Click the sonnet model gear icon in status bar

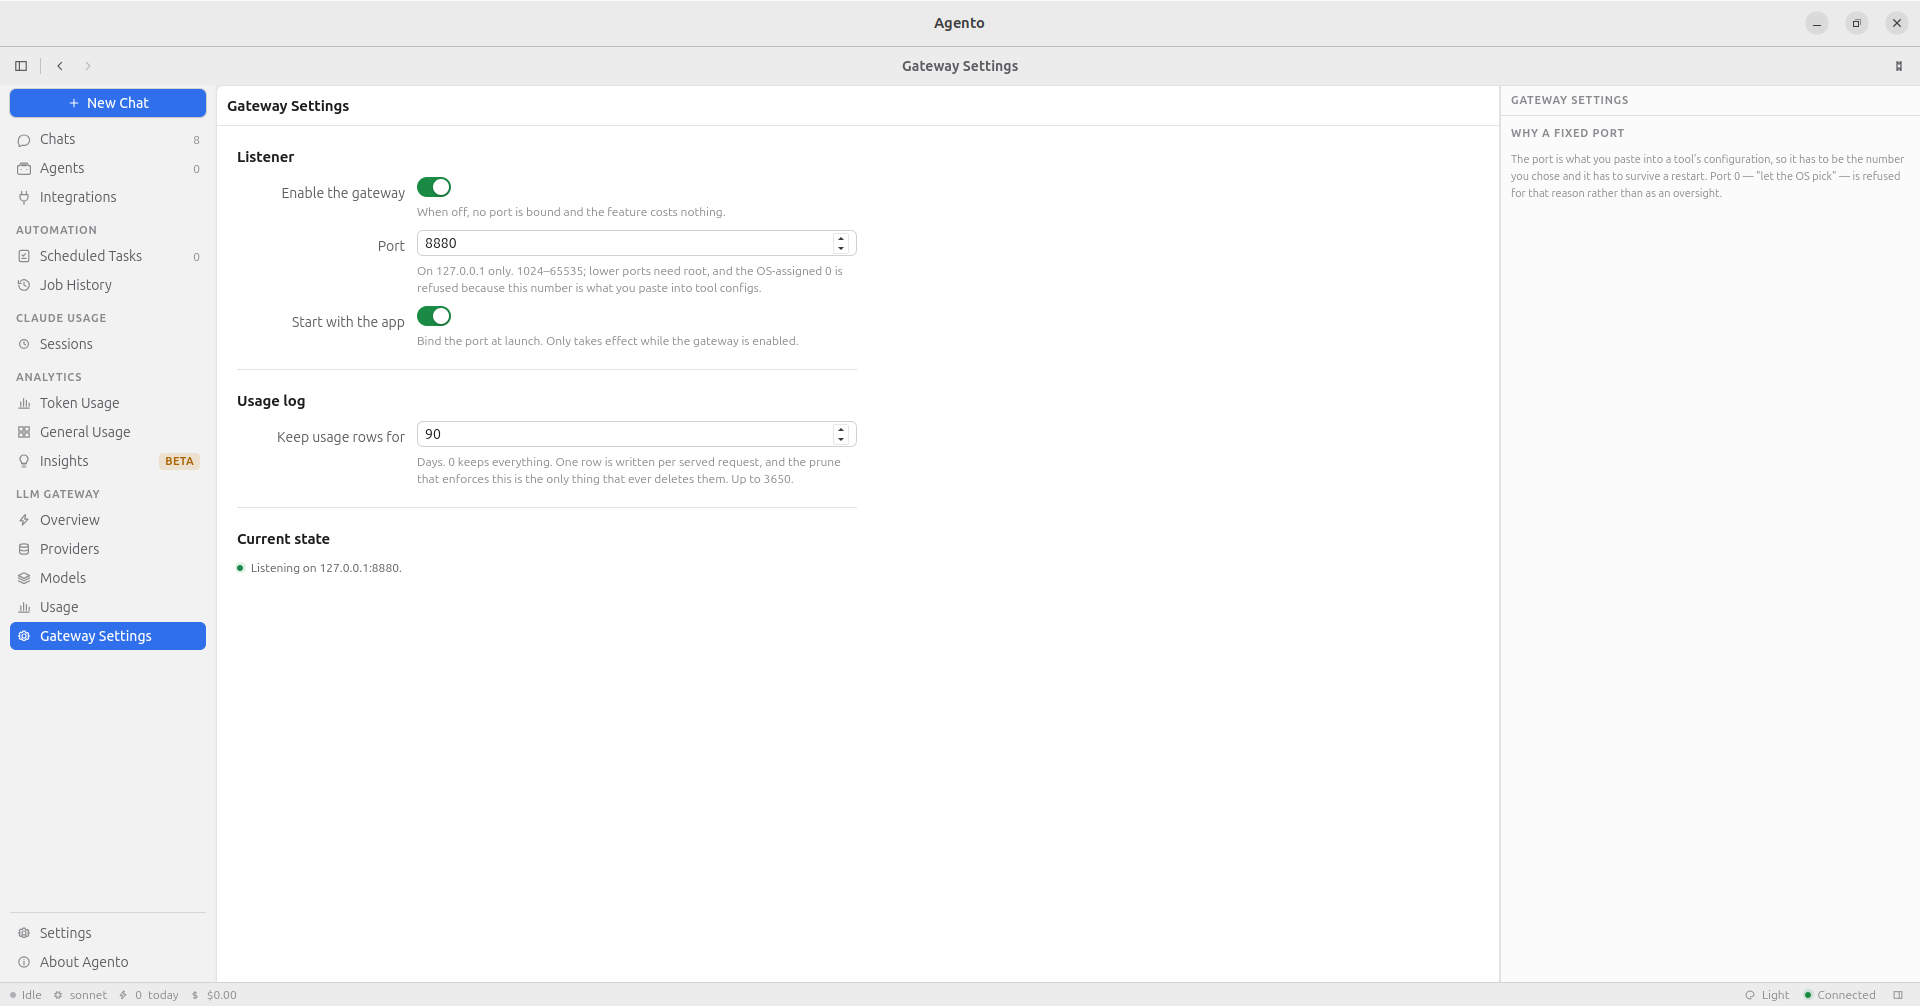click(x=58, y=995)
